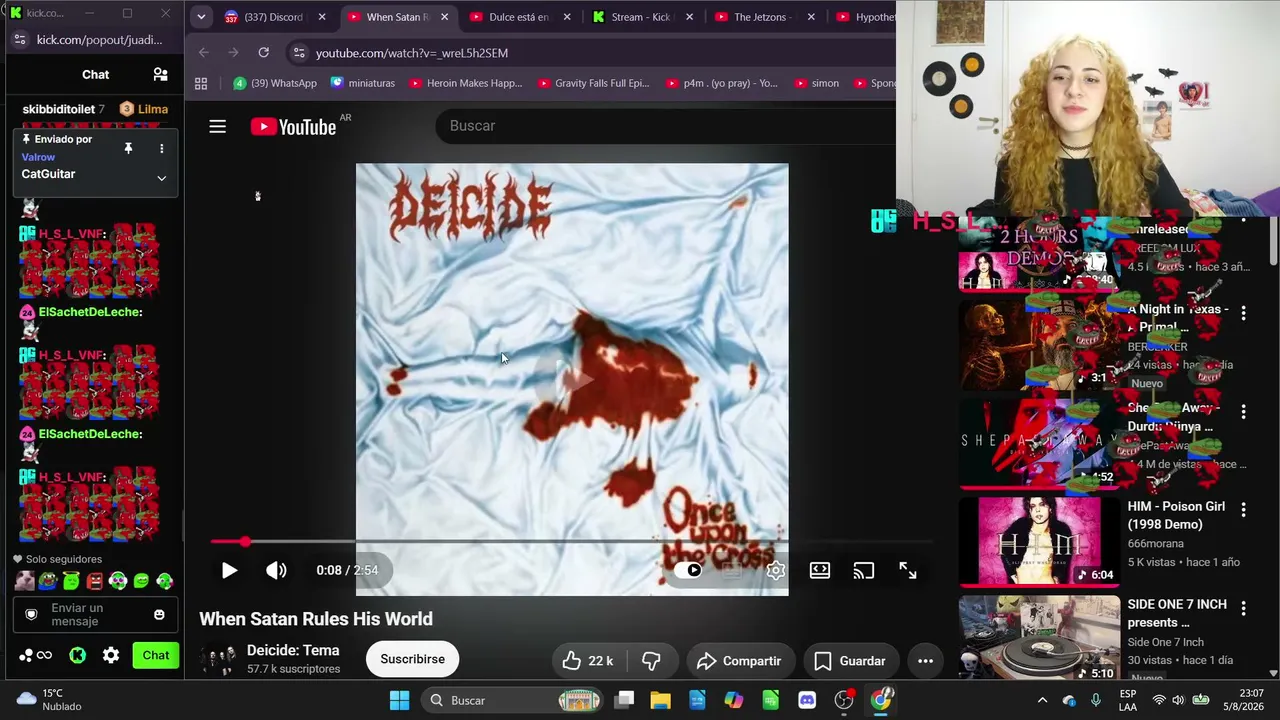Viewport: 1280px width, 720px height.
Task: Open the emote picker in chat input
Action: click(159, 614)
